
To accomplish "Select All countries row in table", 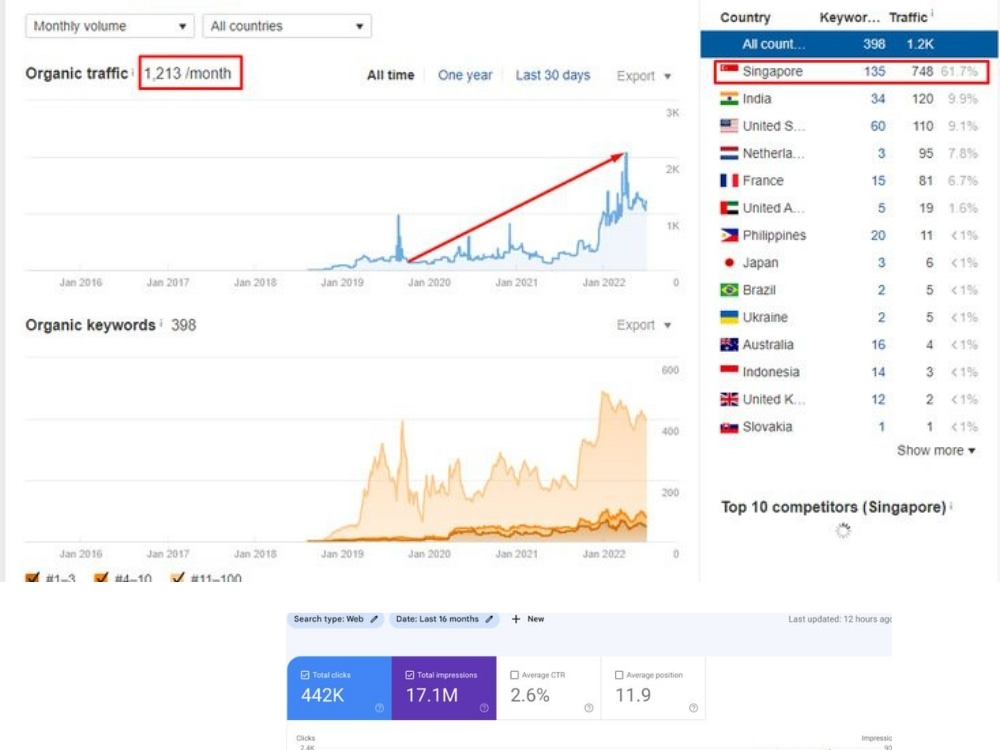I will pos(849,44).
